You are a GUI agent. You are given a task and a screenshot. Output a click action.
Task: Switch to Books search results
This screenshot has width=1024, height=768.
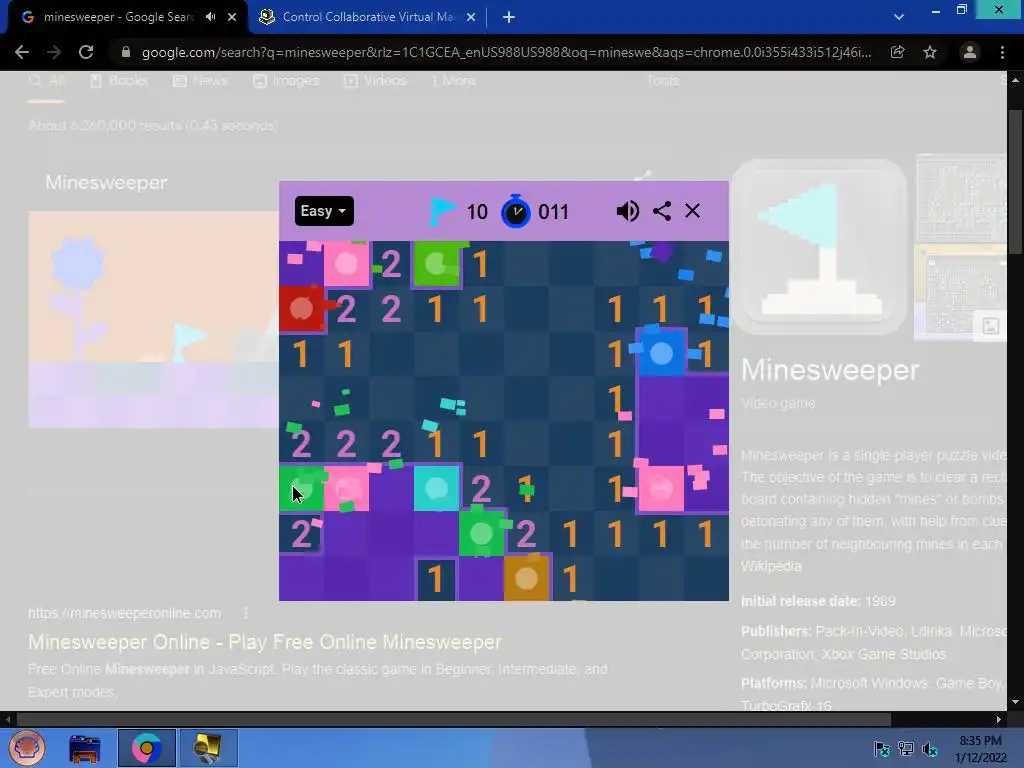[x=119, y=81]
